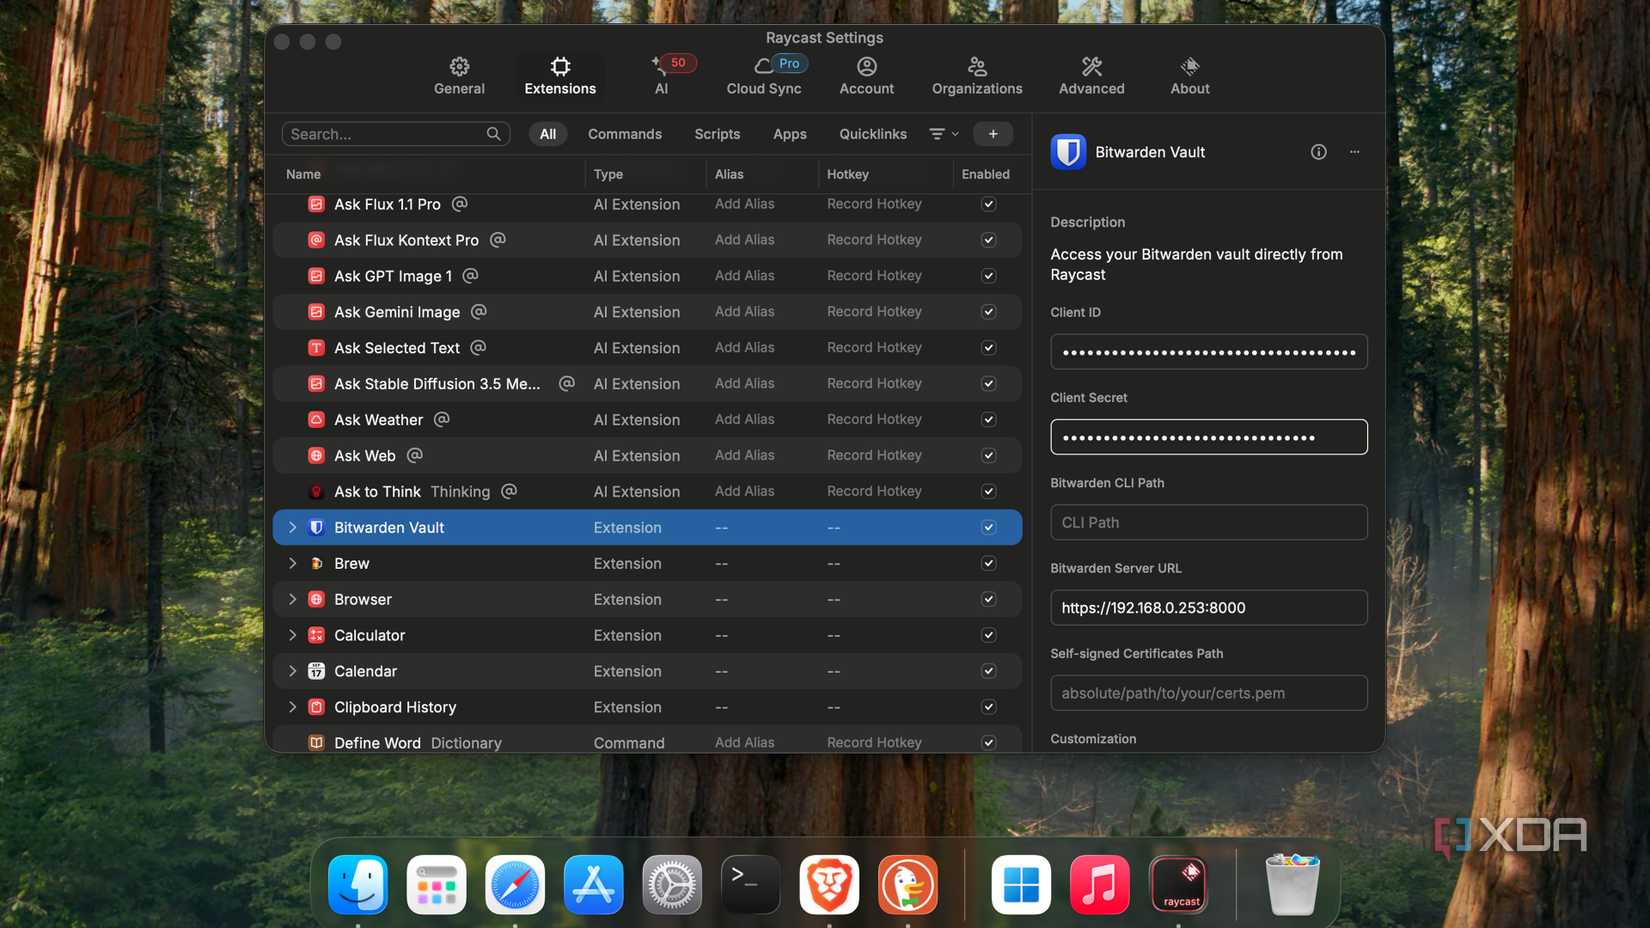1650x928 pixels.
Task: Click the Calendar extension icon
Action: click(316, 671)
